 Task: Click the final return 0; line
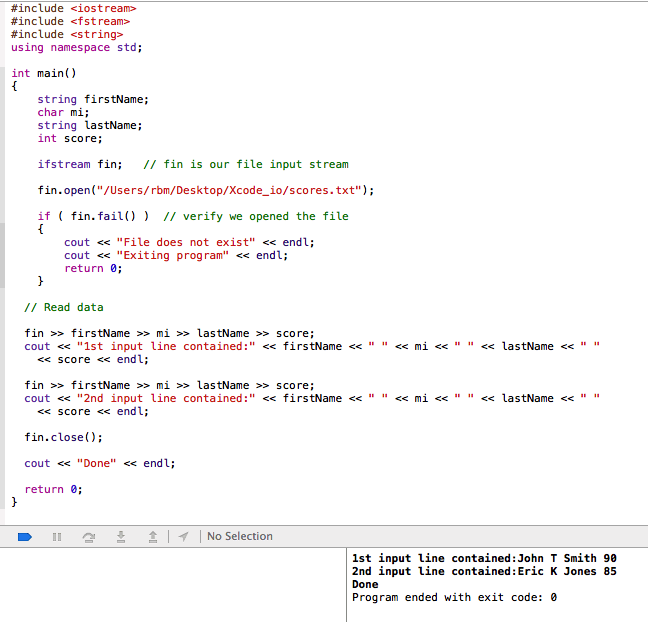53,489
